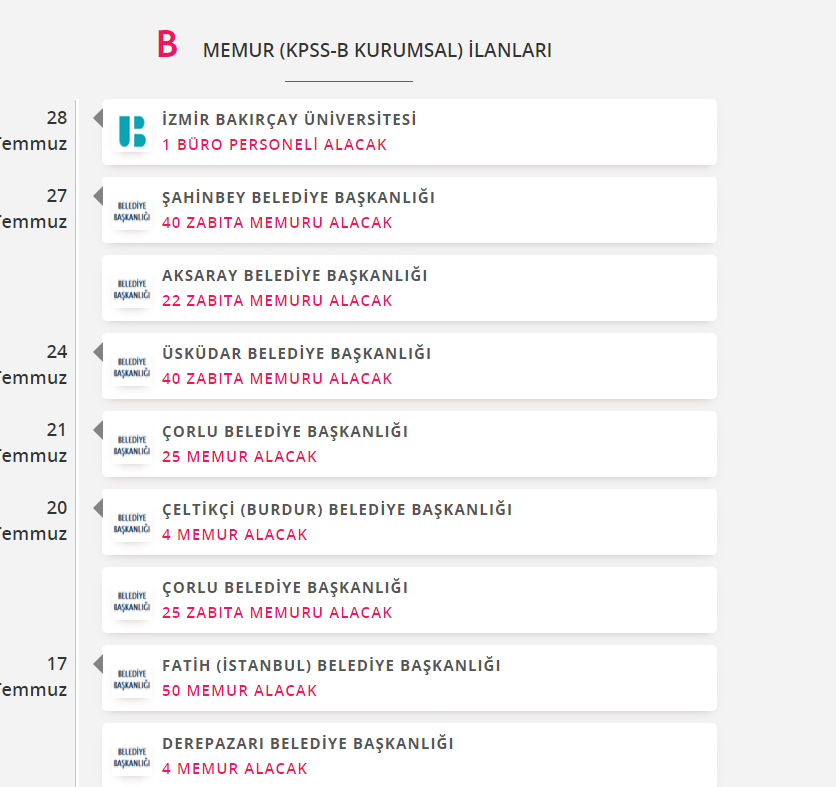The width and height of the screenshot is (836, 787).
Task: Click the pink B section letter icon
Action: click(167, 44)
